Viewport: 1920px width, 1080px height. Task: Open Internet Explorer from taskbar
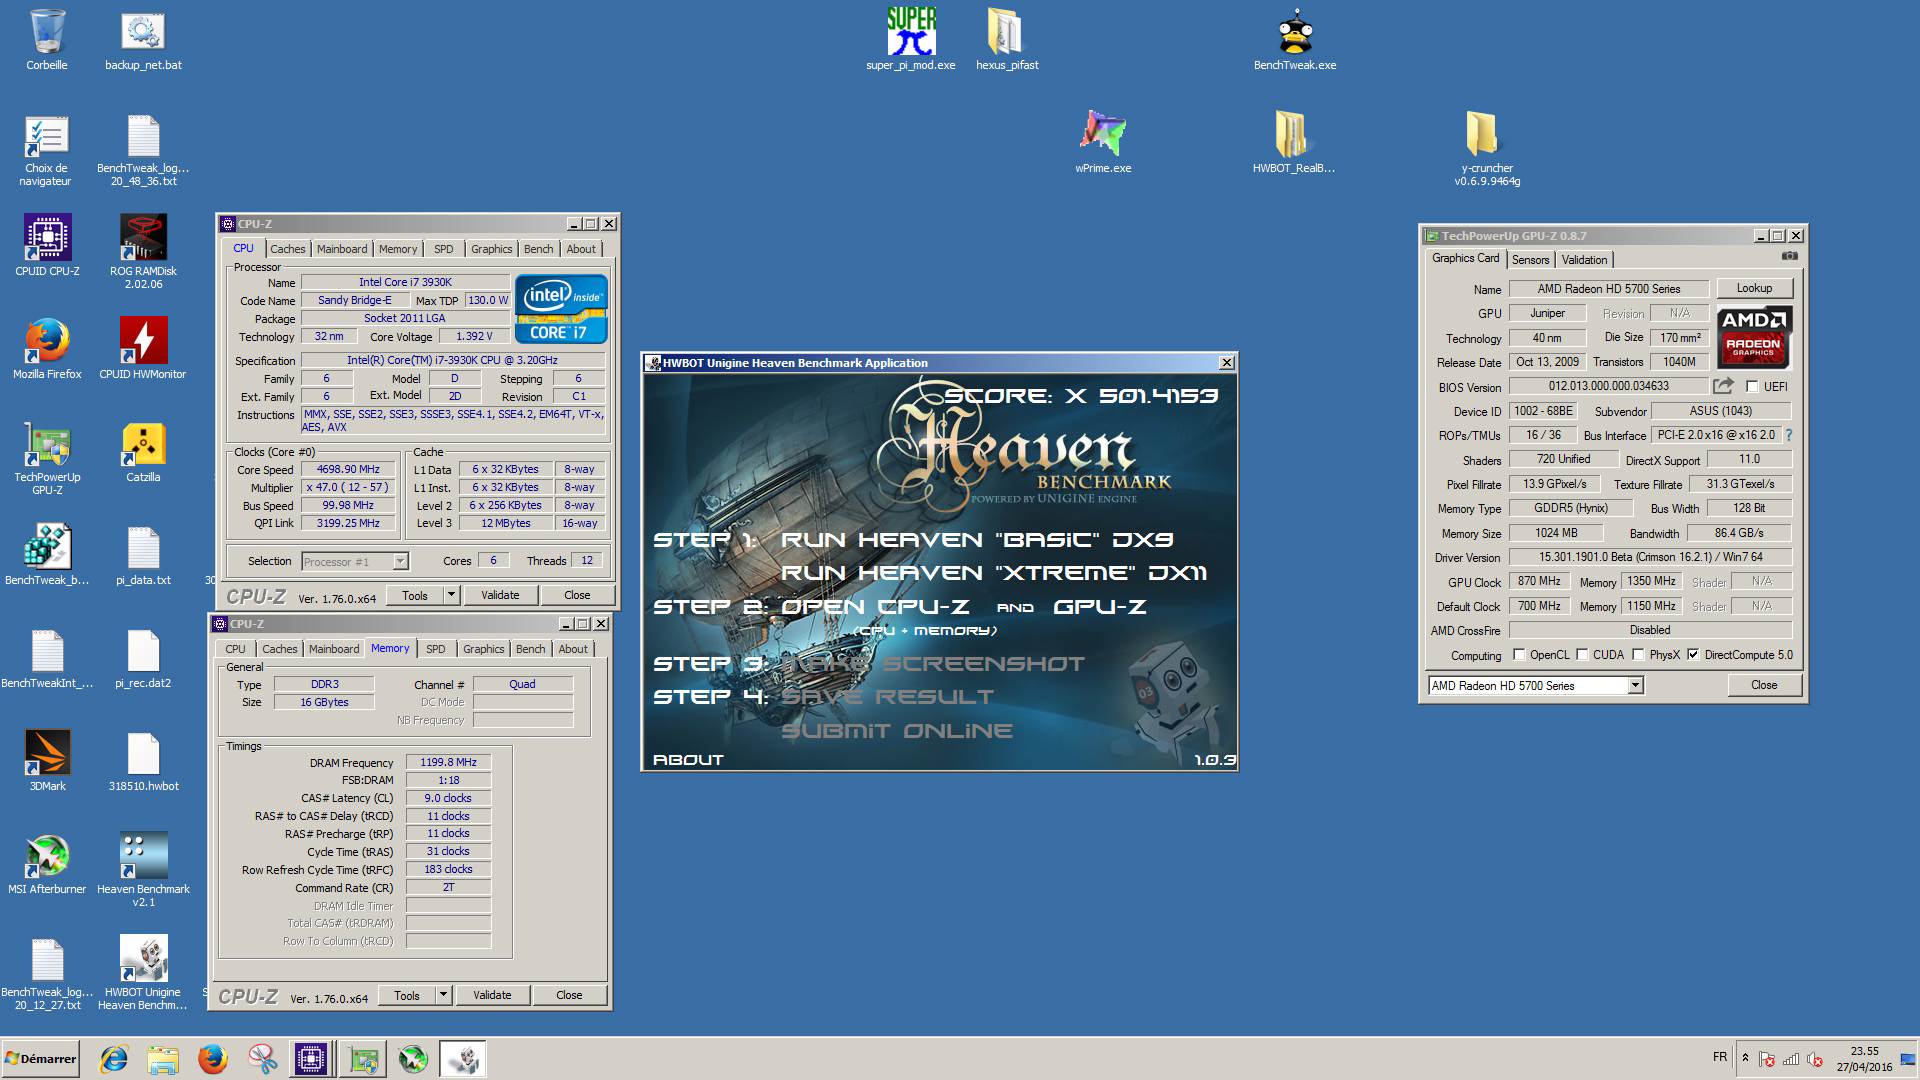[x=114, y=1059]
